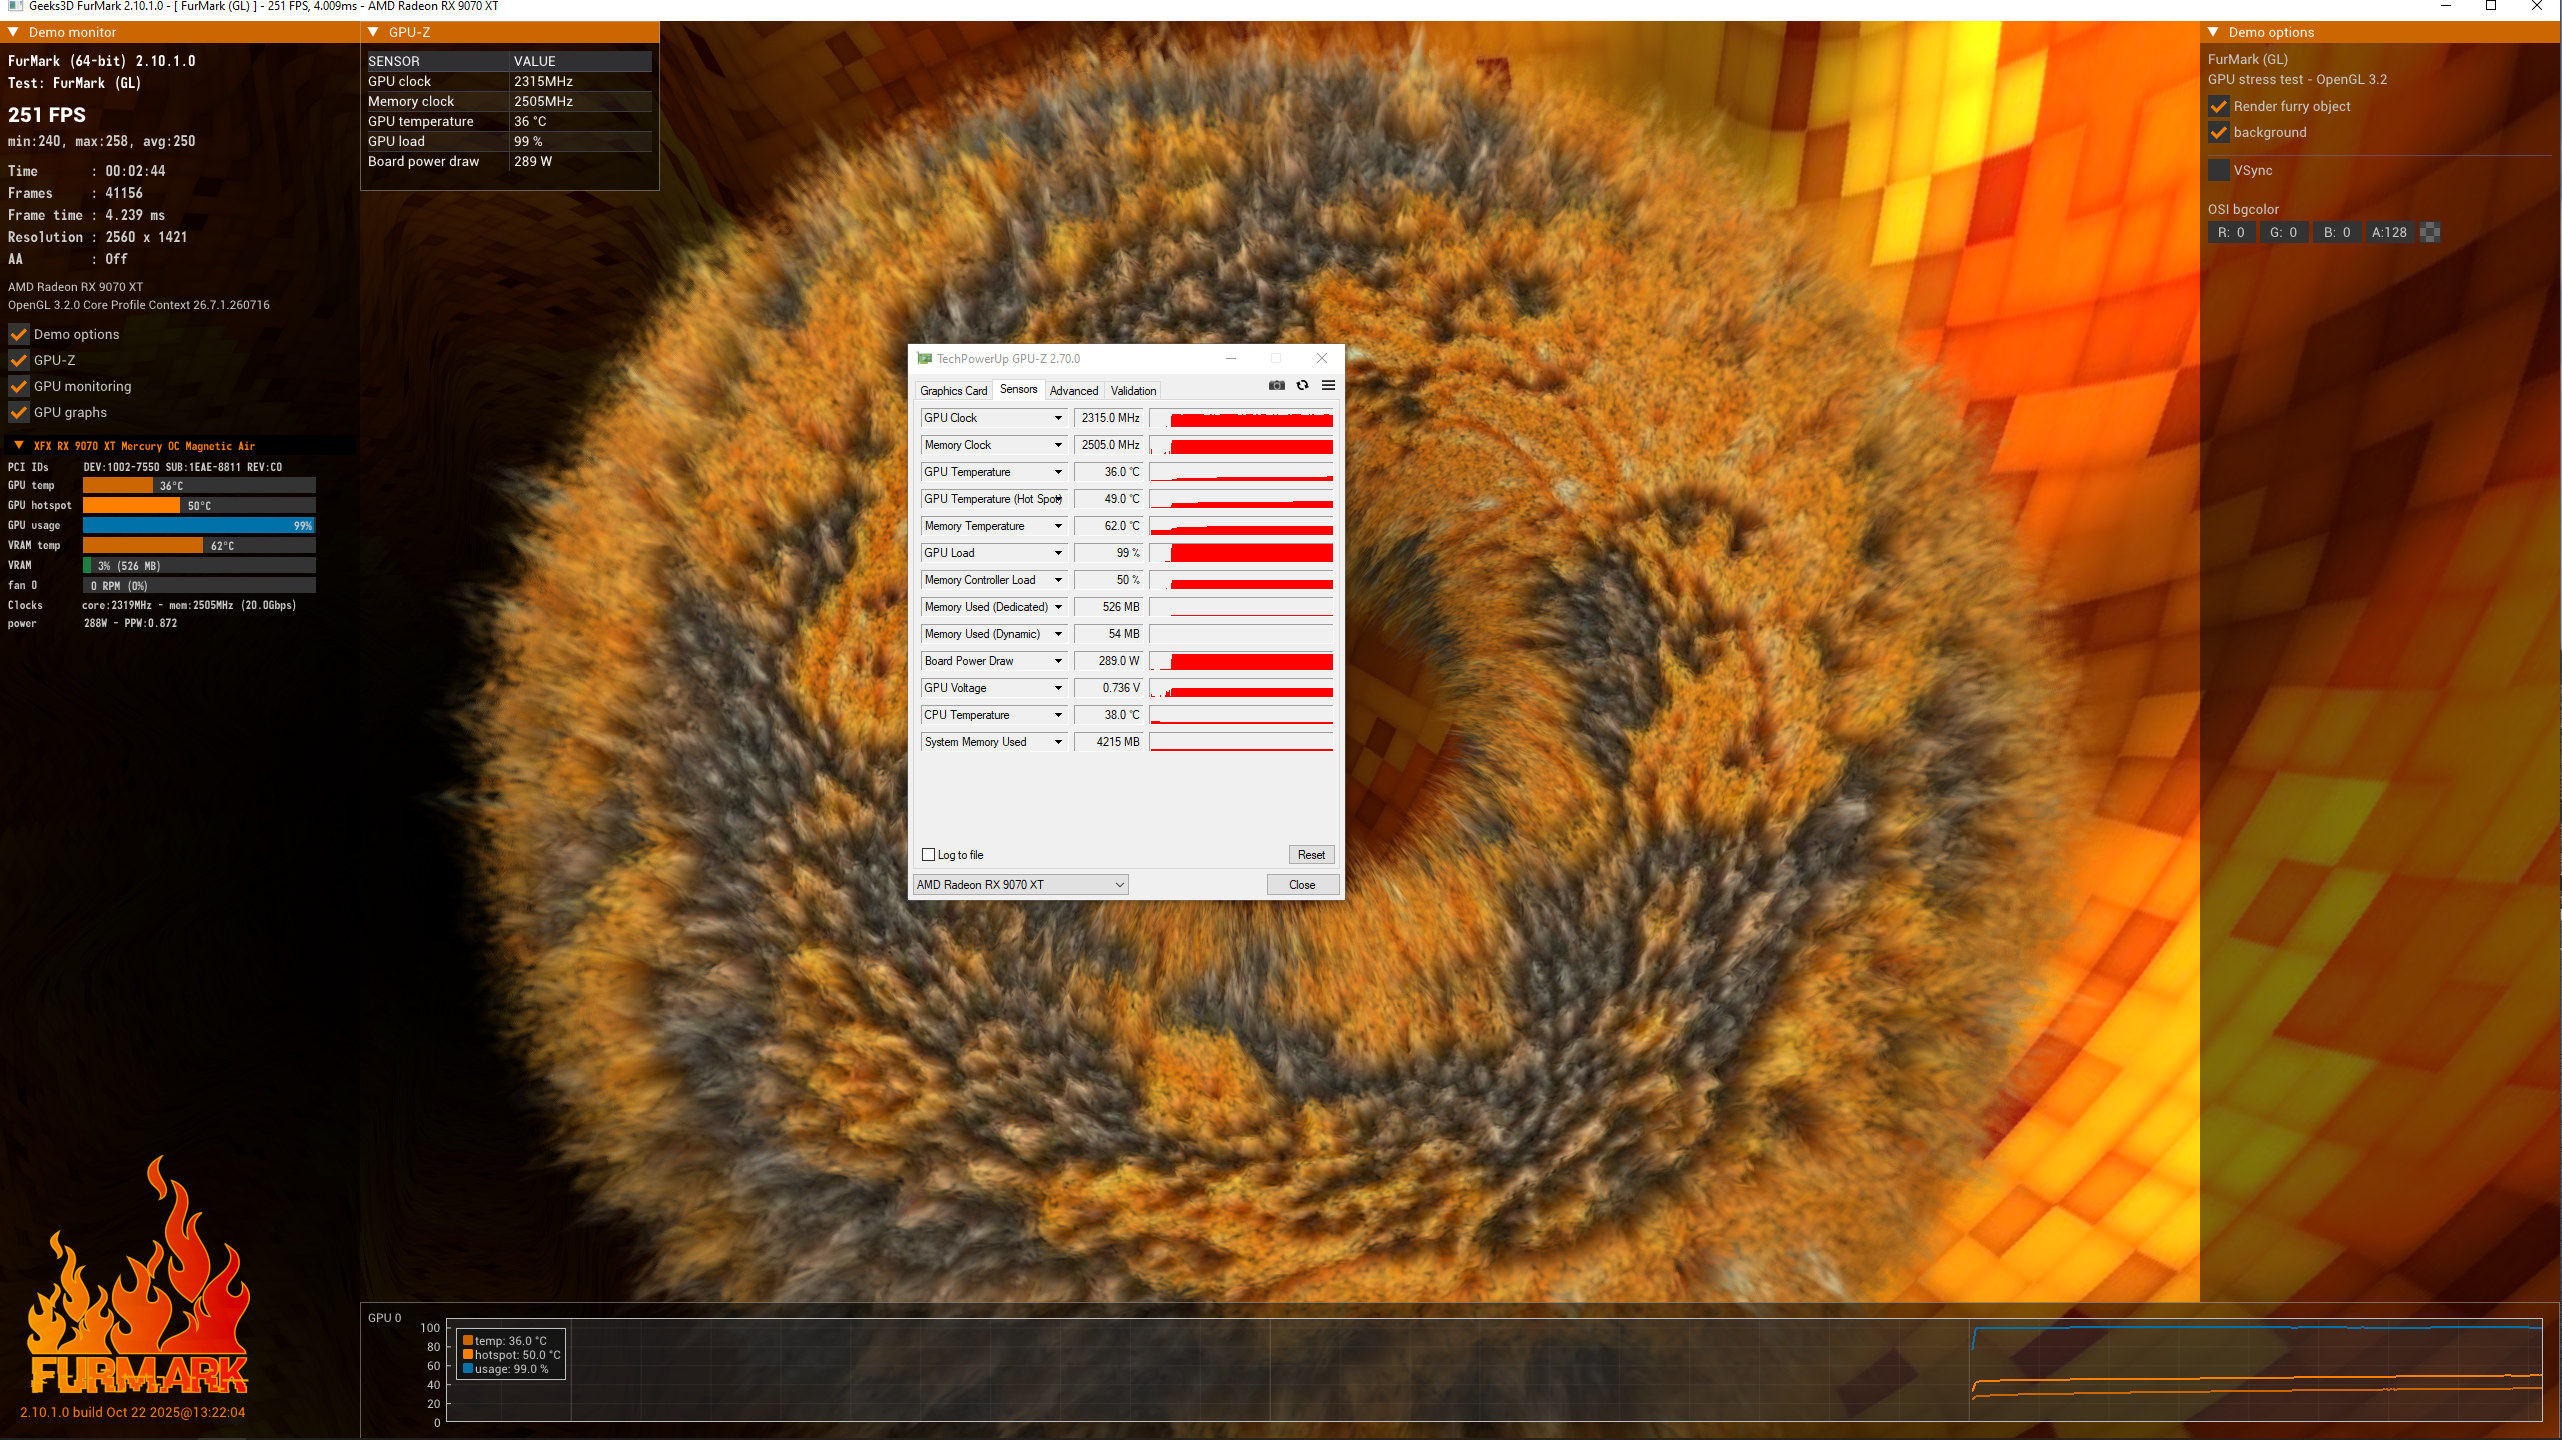Toggle the GPU graphs checkbox
2562x1440 pixels.
coord(18,412)
